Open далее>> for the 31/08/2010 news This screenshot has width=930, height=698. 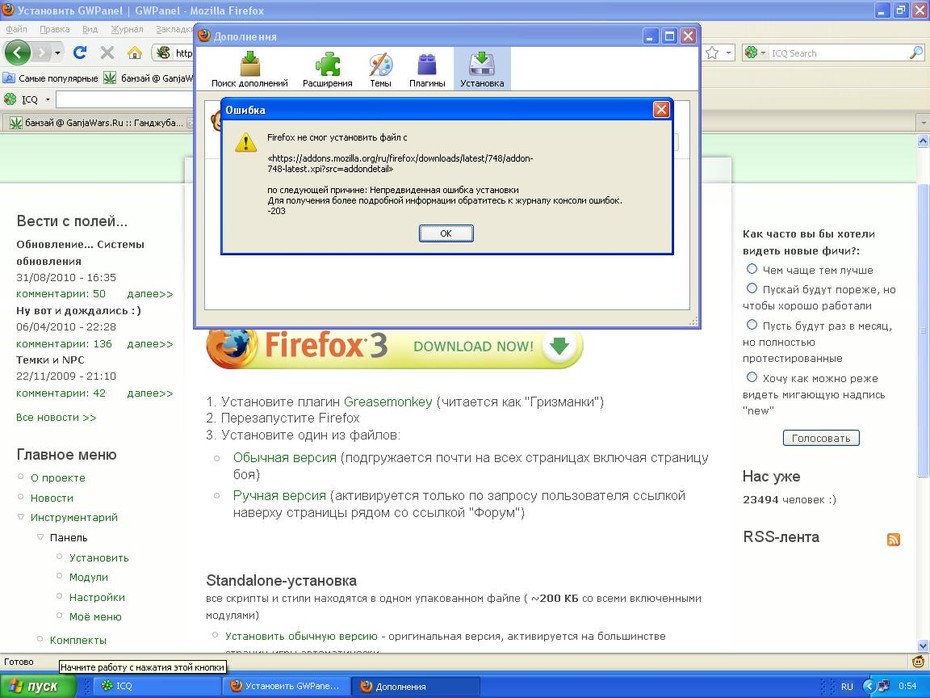[x=150, y=294]
